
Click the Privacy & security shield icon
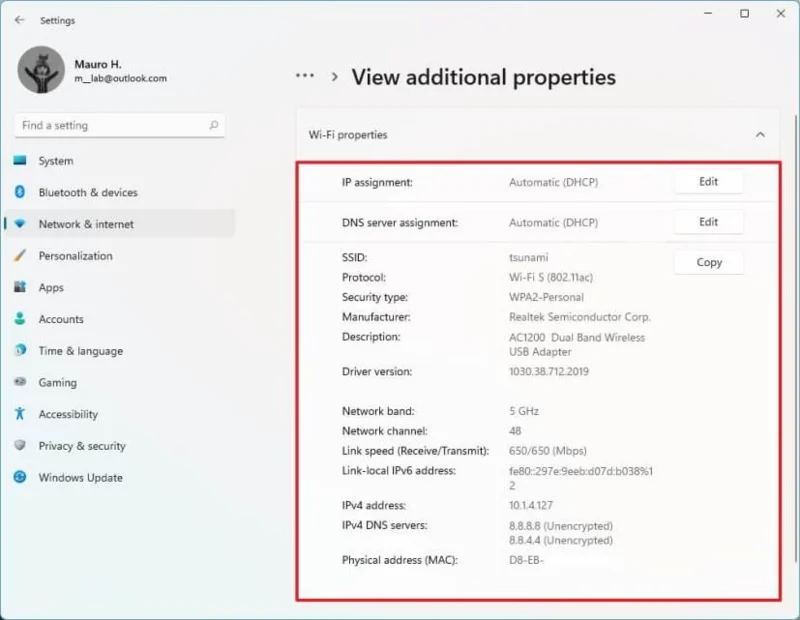(20, 445)
